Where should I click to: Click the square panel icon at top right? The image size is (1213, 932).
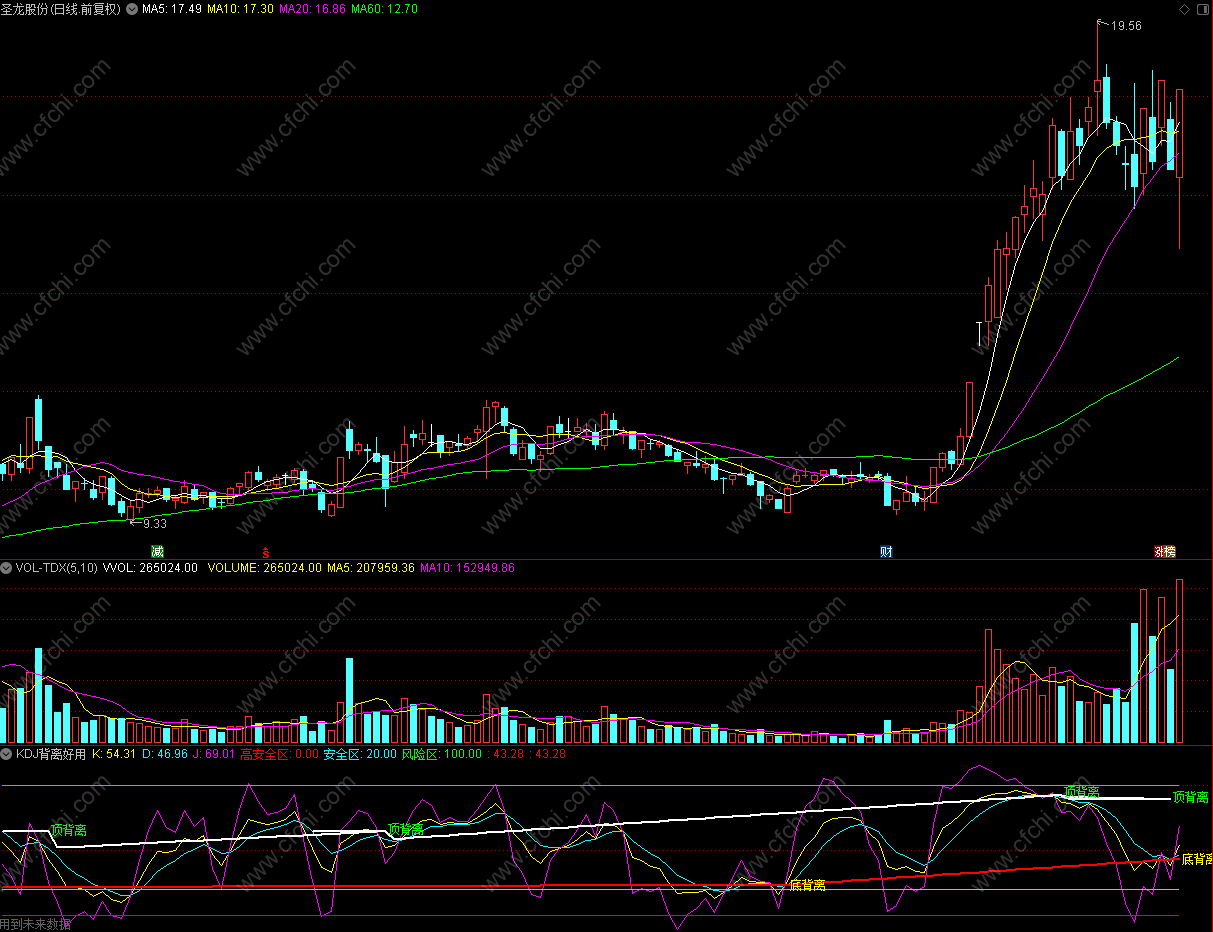tap(1202, 9)
